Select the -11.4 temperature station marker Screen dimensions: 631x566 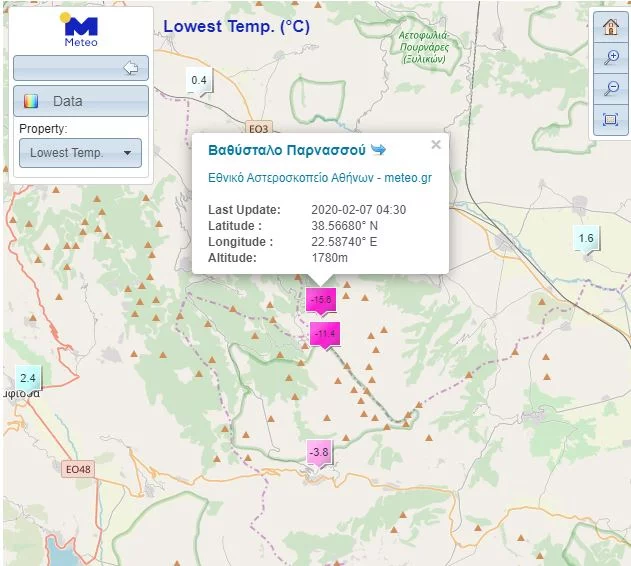pyautogui.click(x=325, y=333)
